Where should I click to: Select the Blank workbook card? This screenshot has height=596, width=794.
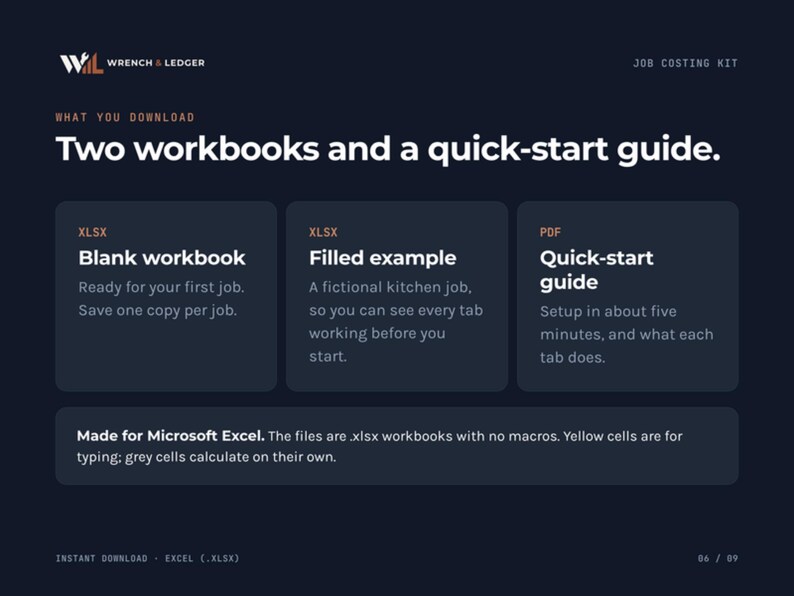tap(166, 296)
